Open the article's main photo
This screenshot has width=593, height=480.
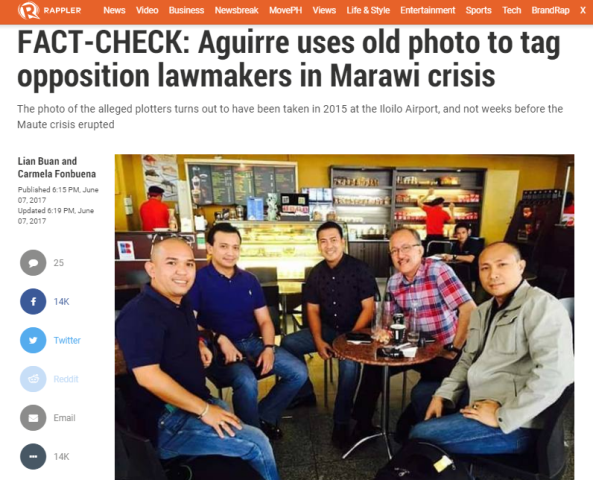(345, 317)
